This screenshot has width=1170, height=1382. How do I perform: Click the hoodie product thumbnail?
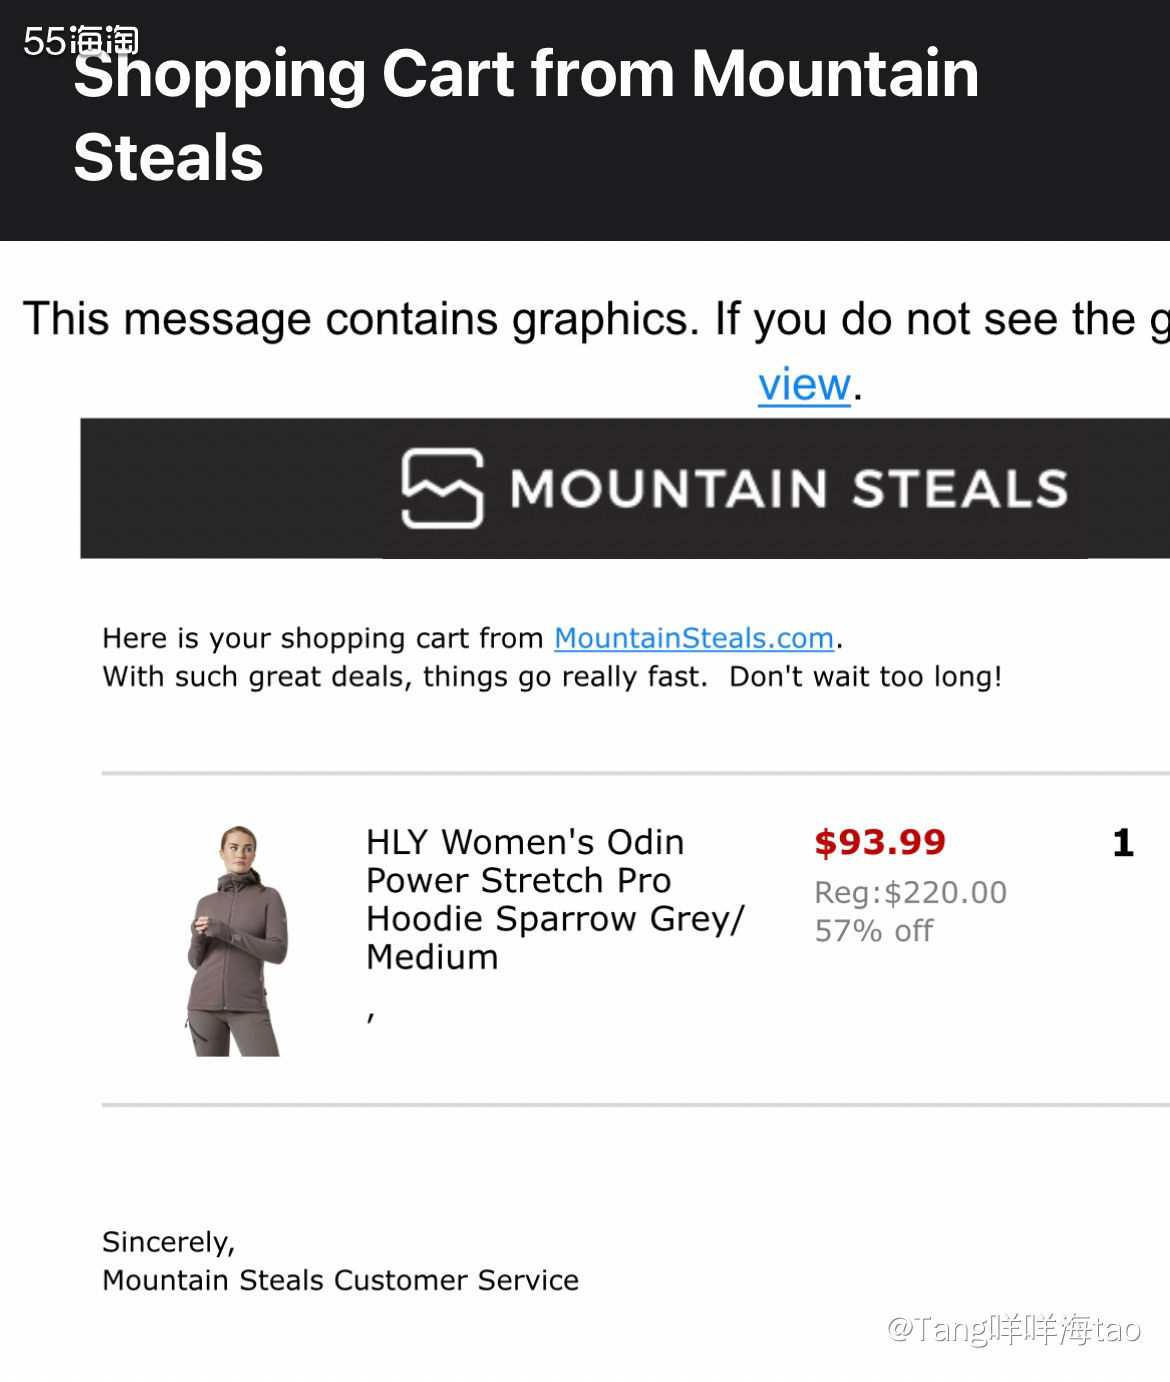coord(237,940)
